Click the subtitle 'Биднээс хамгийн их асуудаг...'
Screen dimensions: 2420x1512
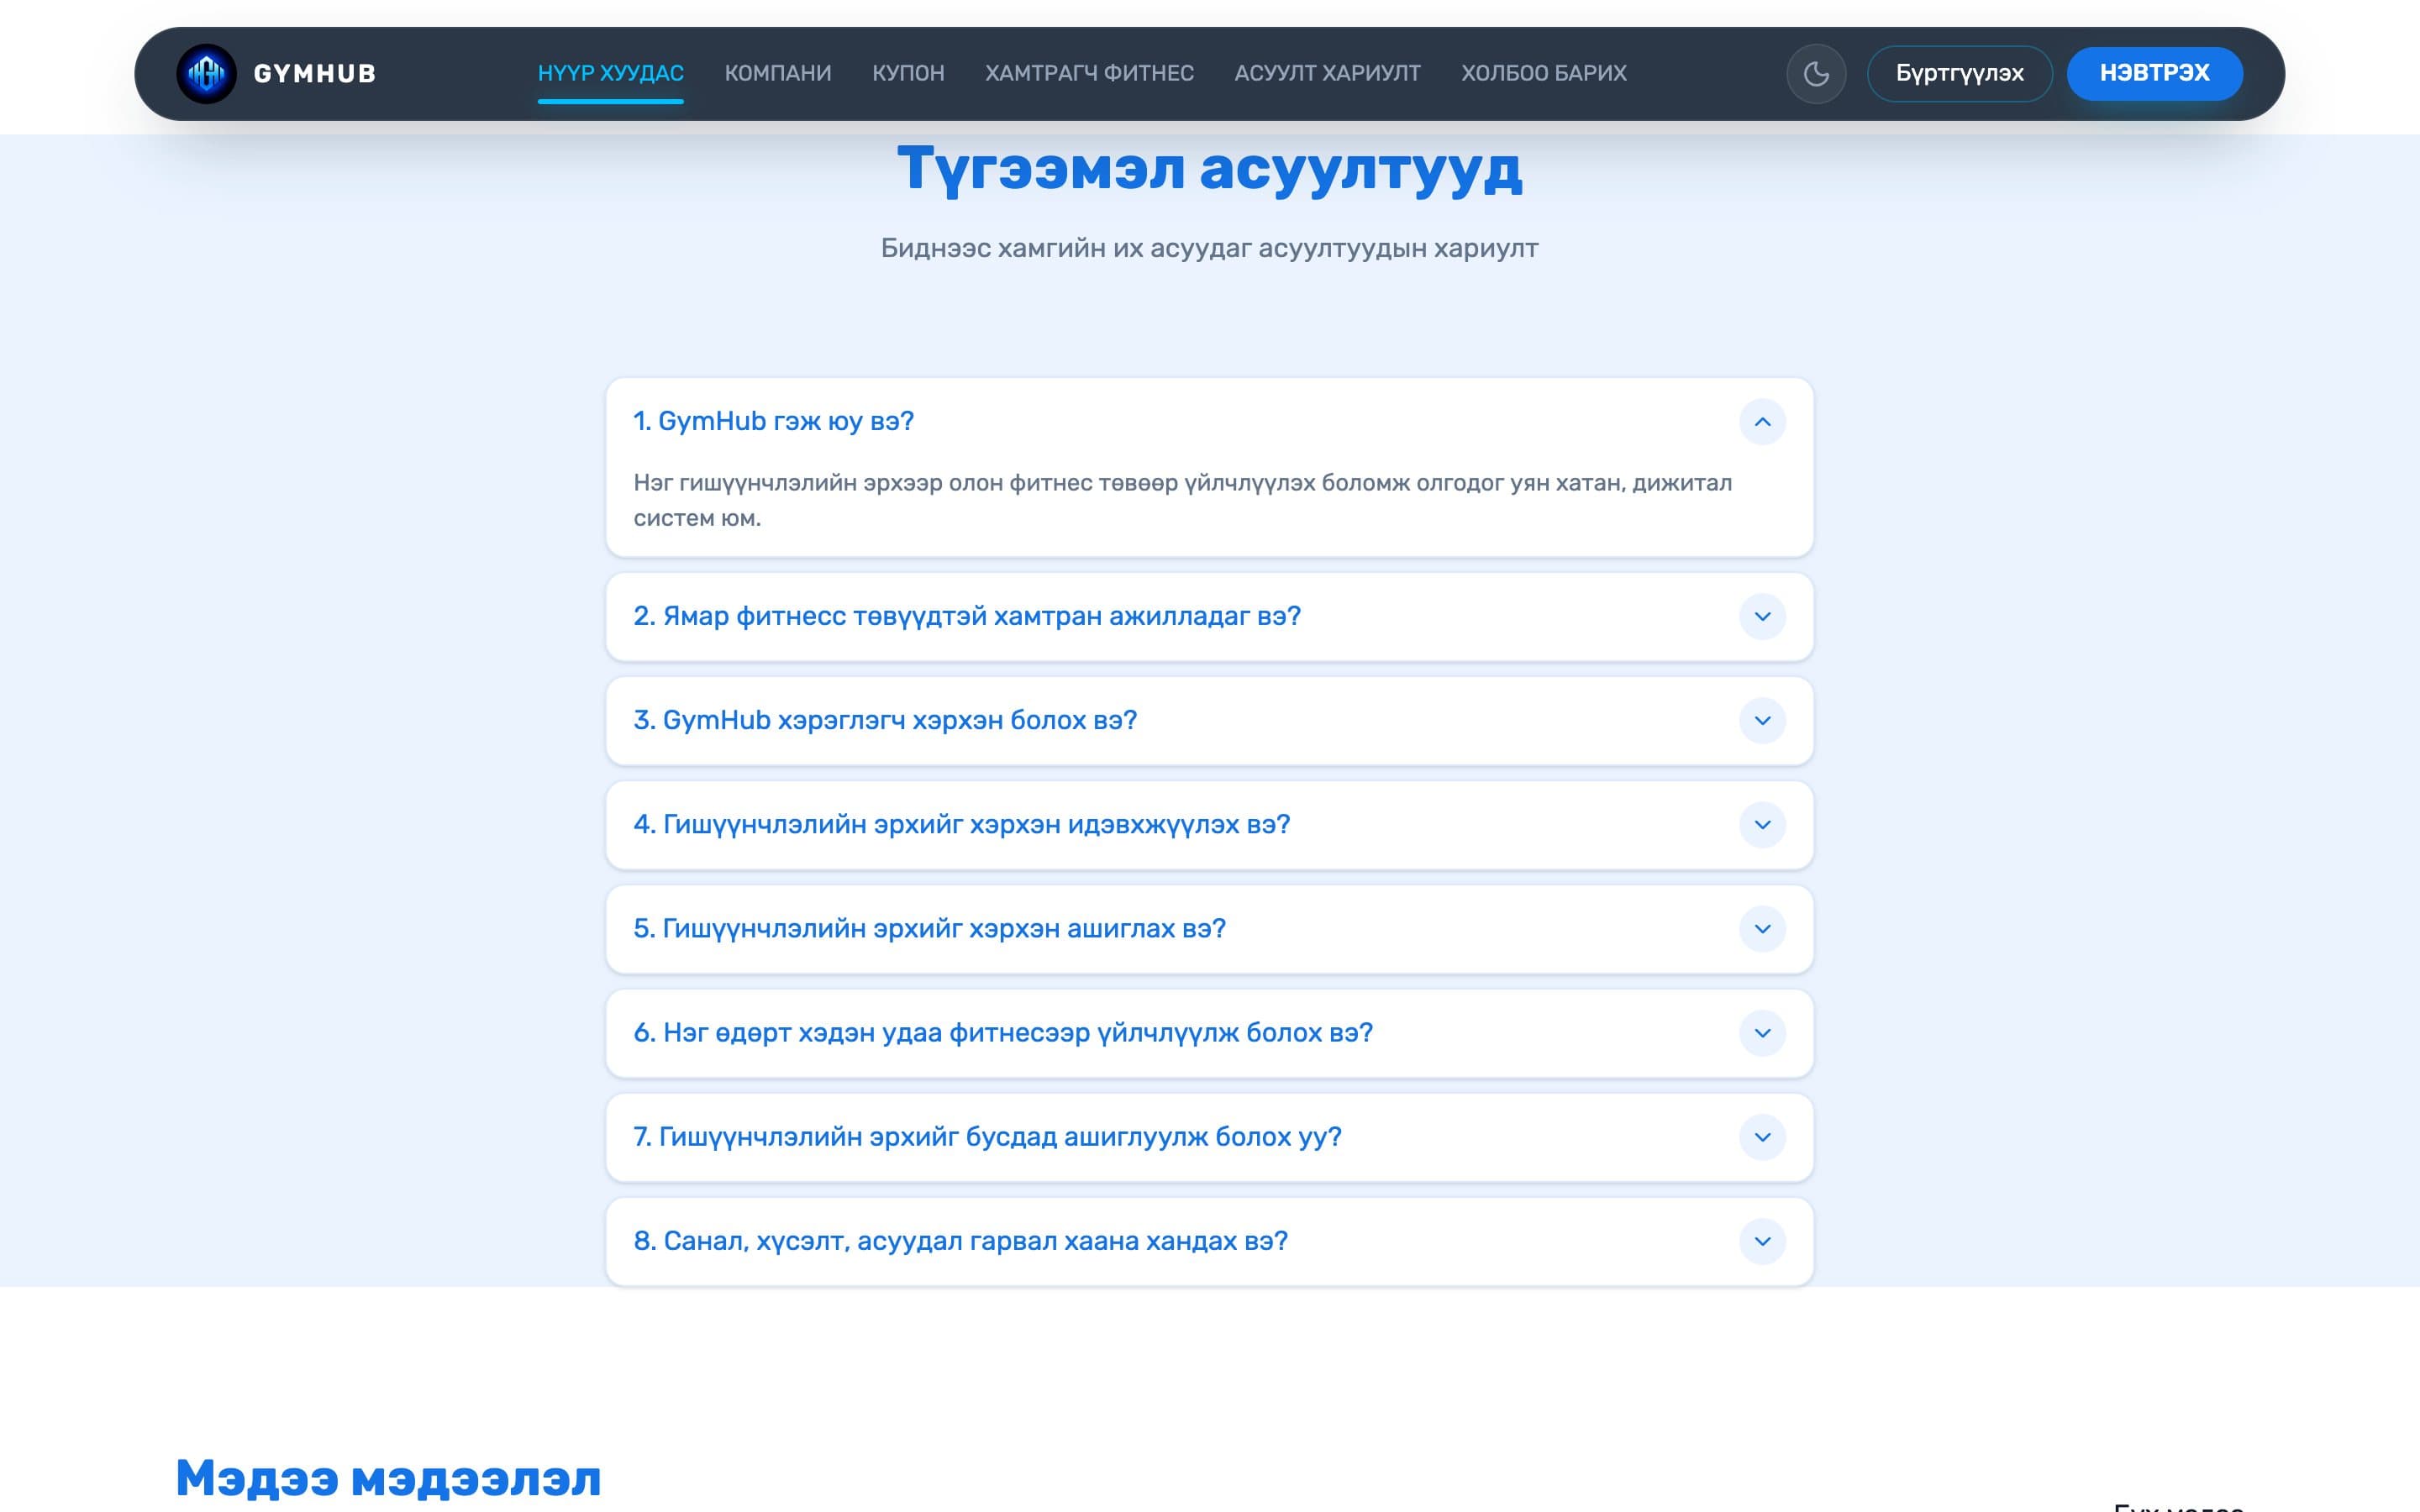[1209, 248]
